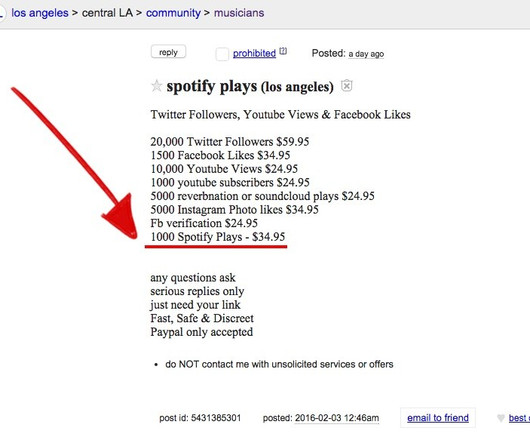530x443 pixels.
Task: Go to los angeles breadcrumb
Action: pos(40,13)
